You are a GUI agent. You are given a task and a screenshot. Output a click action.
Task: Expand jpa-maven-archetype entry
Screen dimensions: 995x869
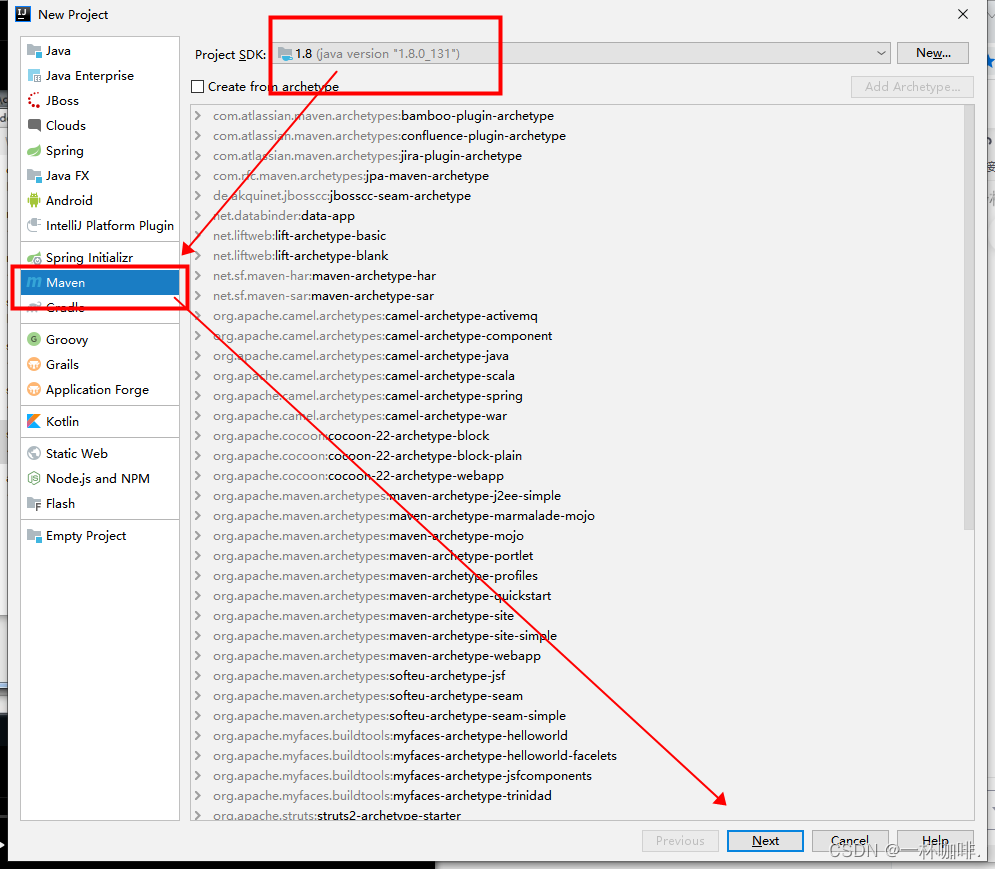coord(198,175)
